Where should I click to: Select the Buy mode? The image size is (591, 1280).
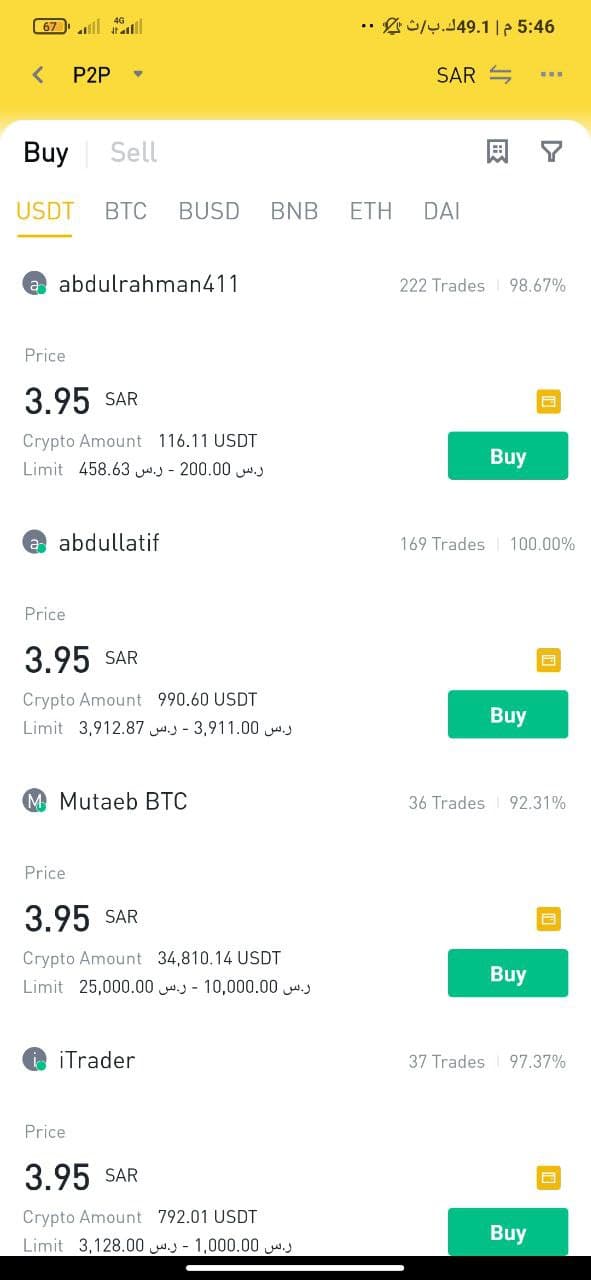click(46, 152)
